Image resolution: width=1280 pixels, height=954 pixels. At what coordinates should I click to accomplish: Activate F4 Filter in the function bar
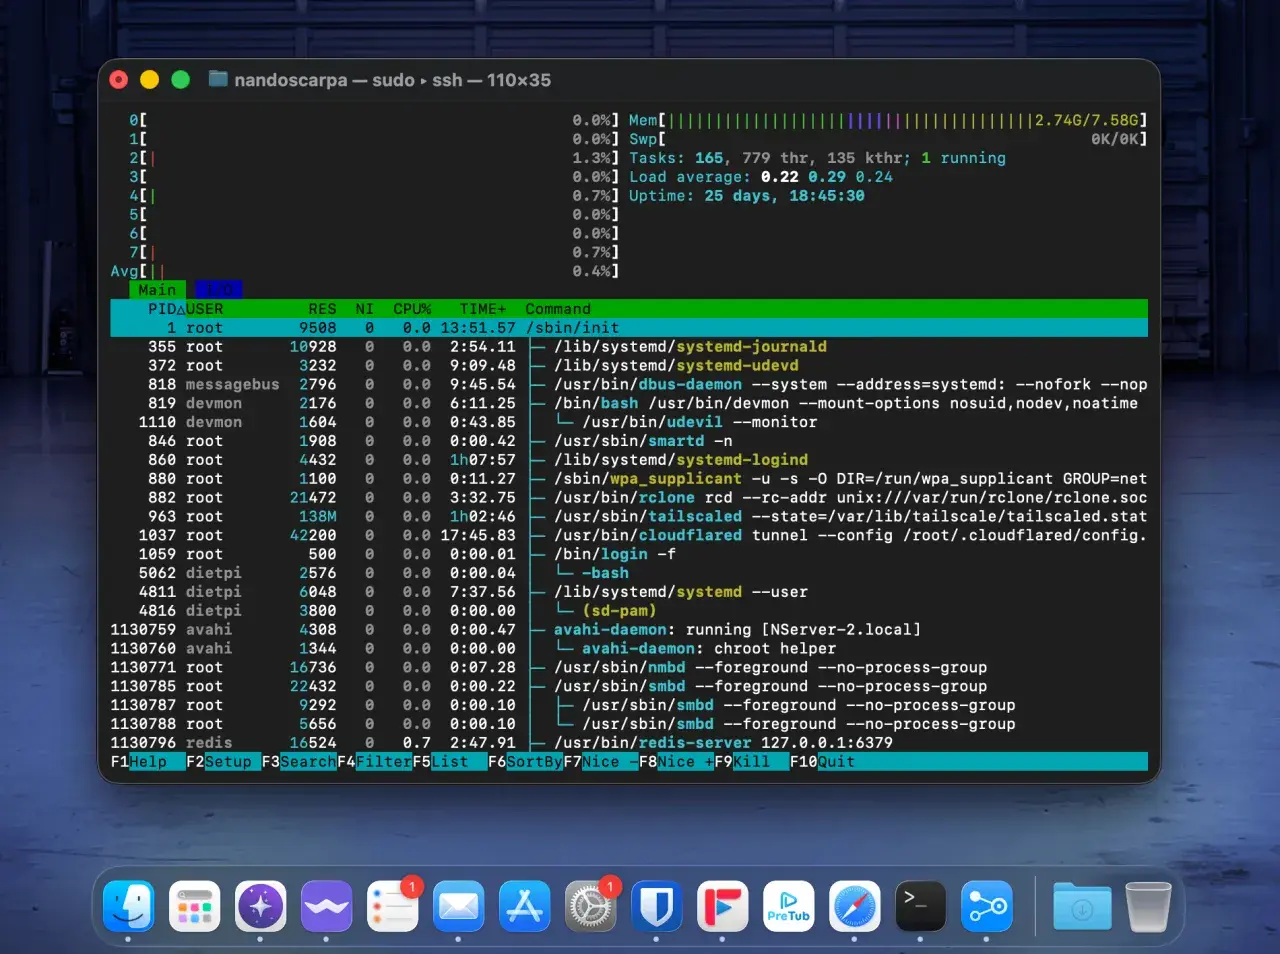click(375, 762)
